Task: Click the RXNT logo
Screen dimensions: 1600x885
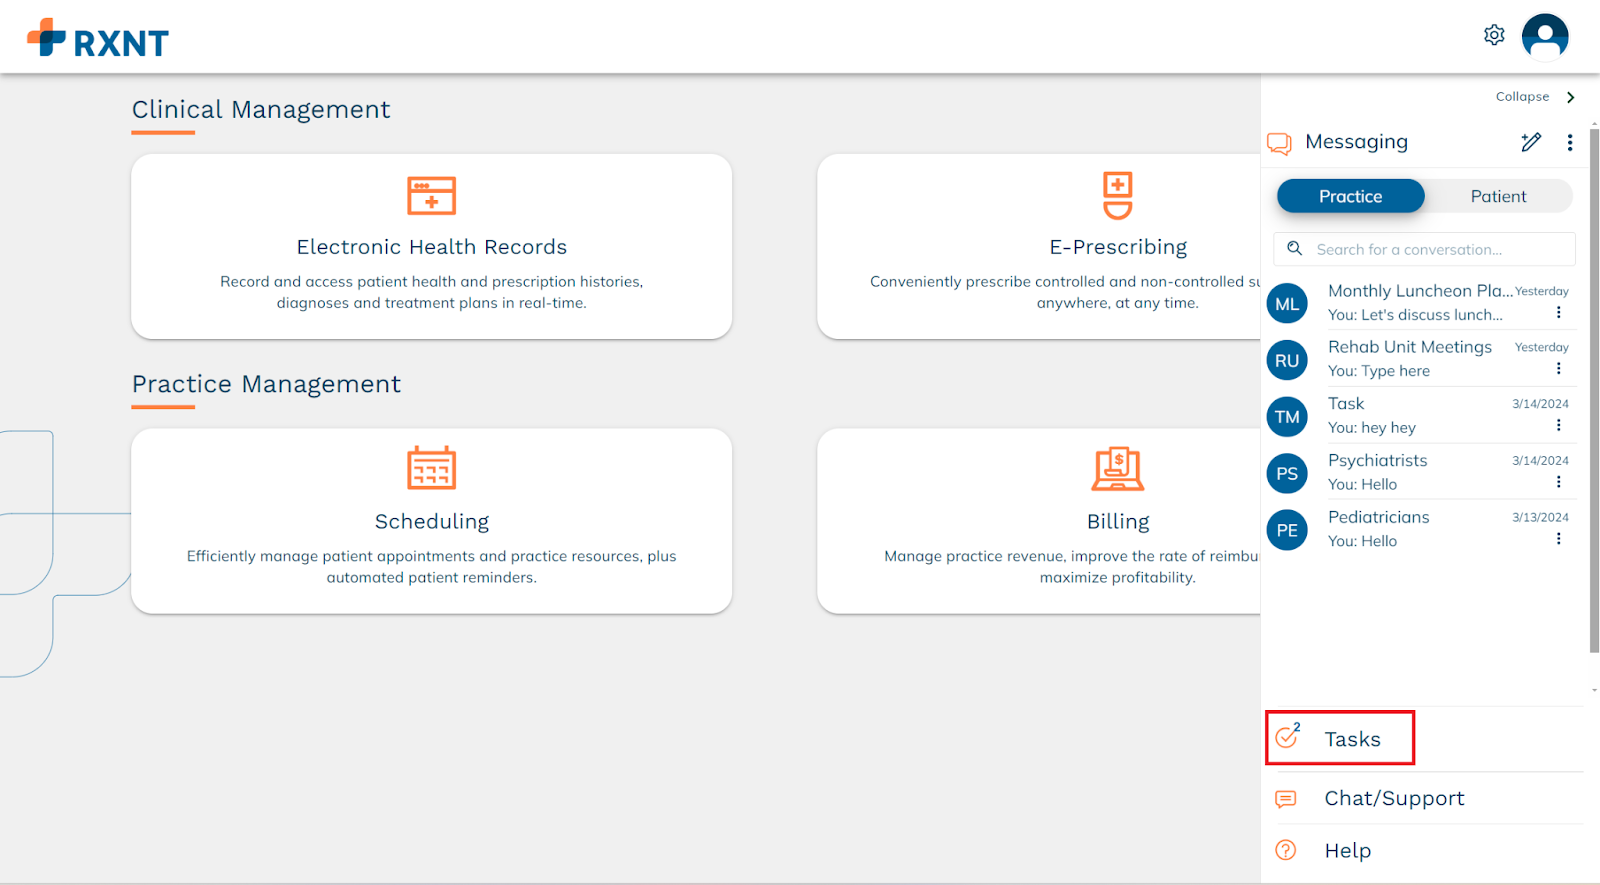Action: pos(97,38)
